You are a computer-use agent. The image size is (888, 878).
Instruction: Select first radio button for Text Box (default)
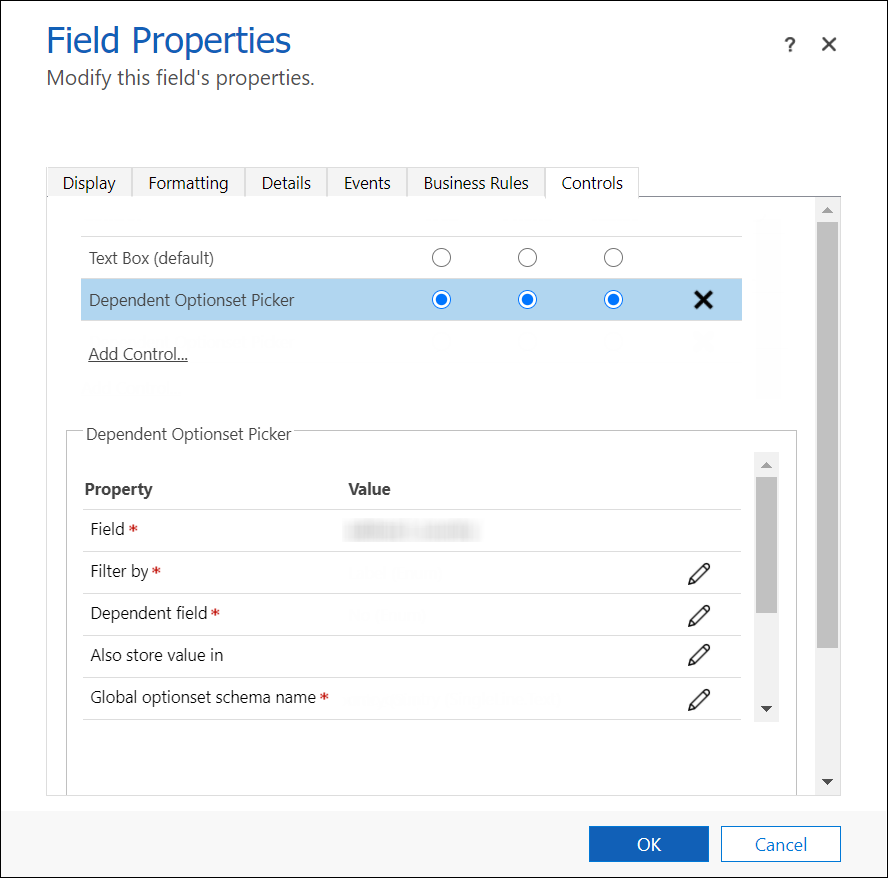pos(441,258)
